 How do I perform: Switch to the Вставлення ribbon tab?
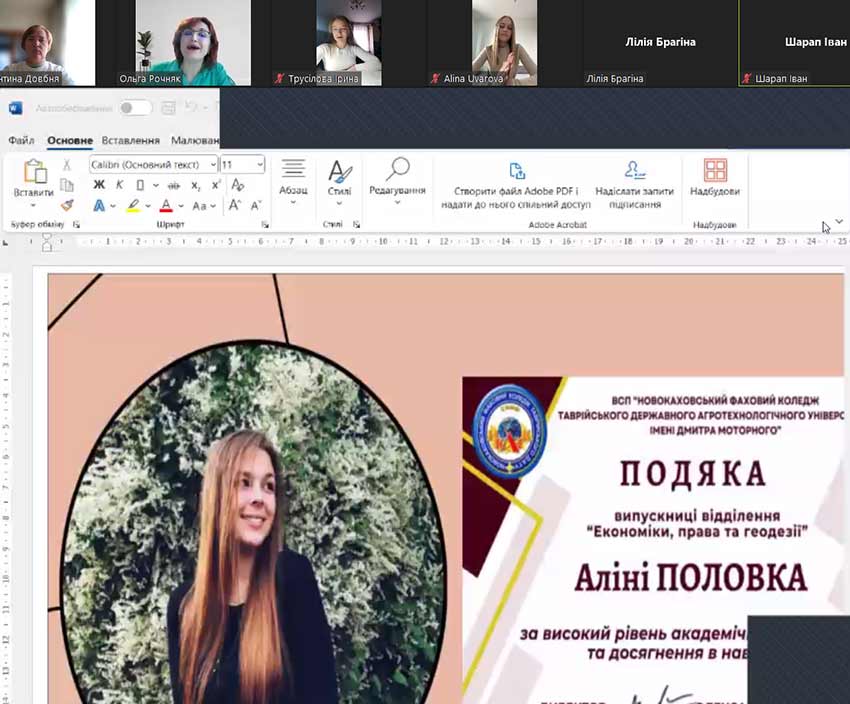coord(130,141)
